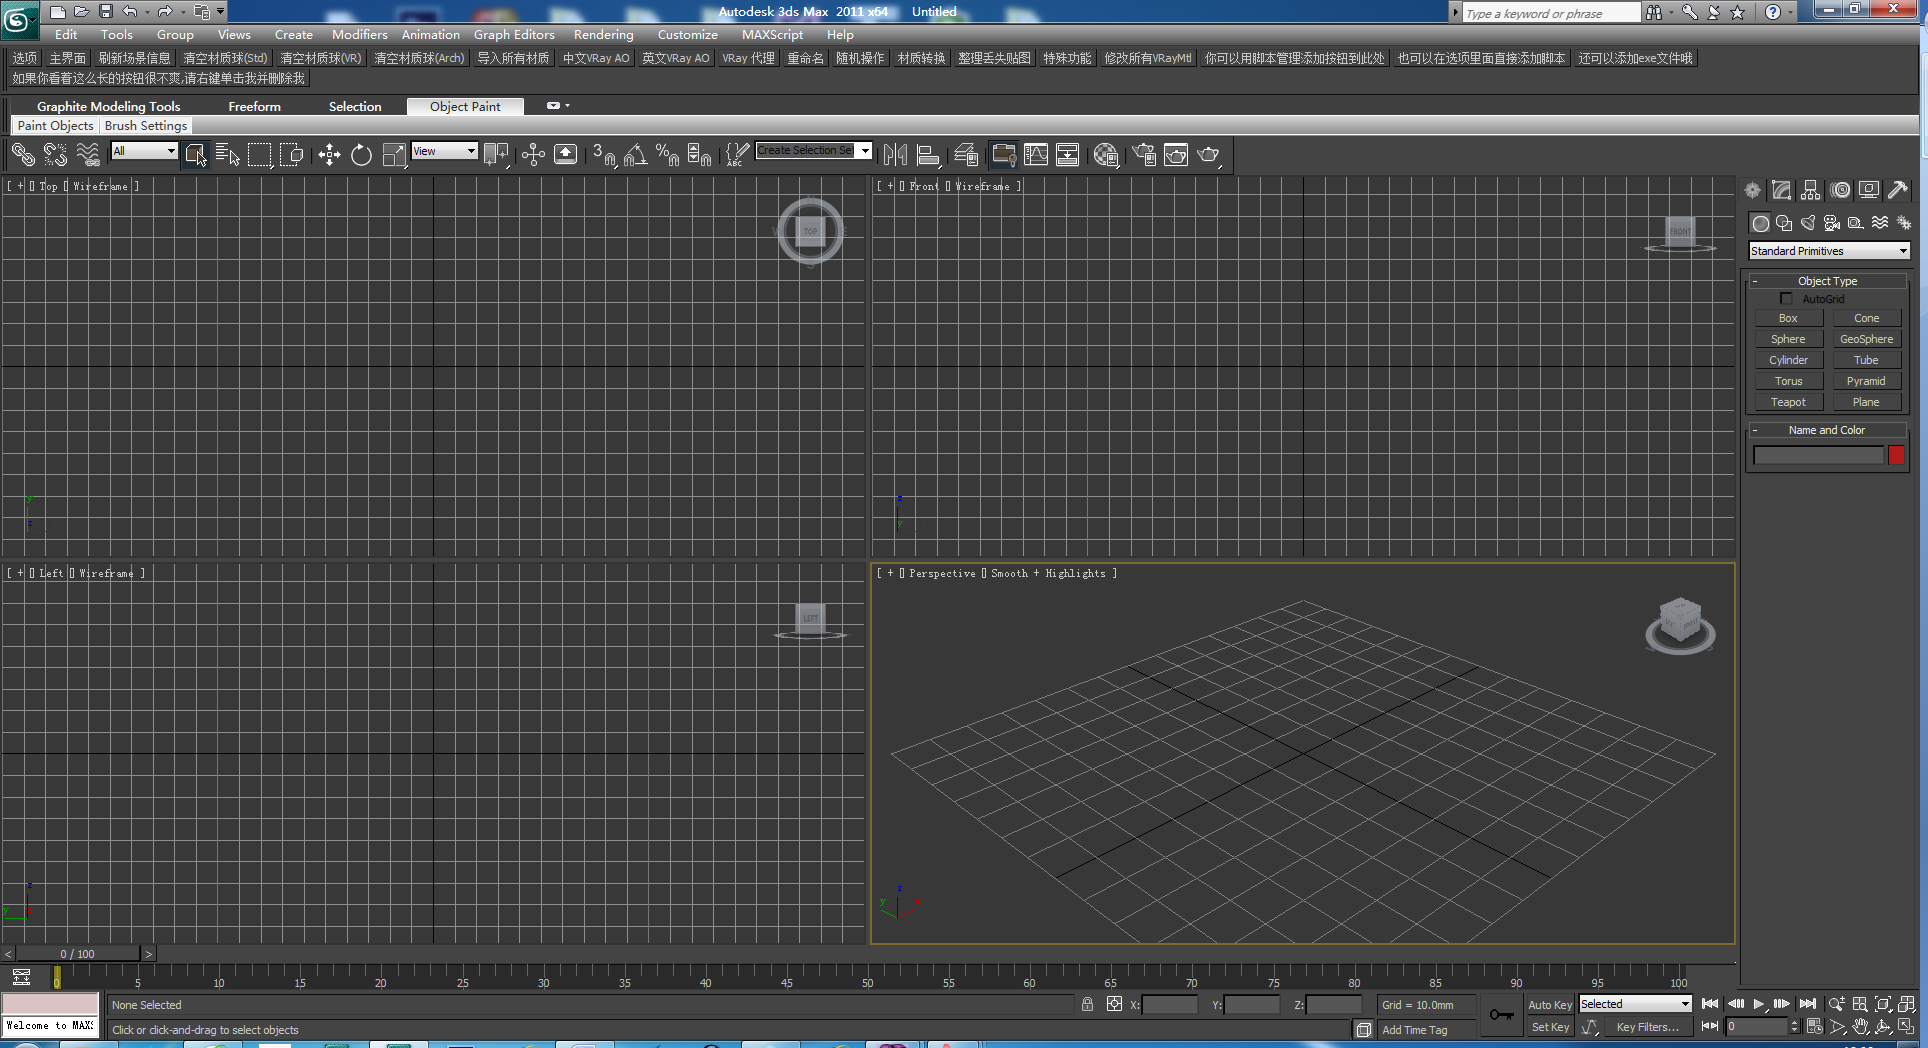Click the red object color swatch
The height and width of the screenshot is (1048, 1928).
tap(1896, 455)
